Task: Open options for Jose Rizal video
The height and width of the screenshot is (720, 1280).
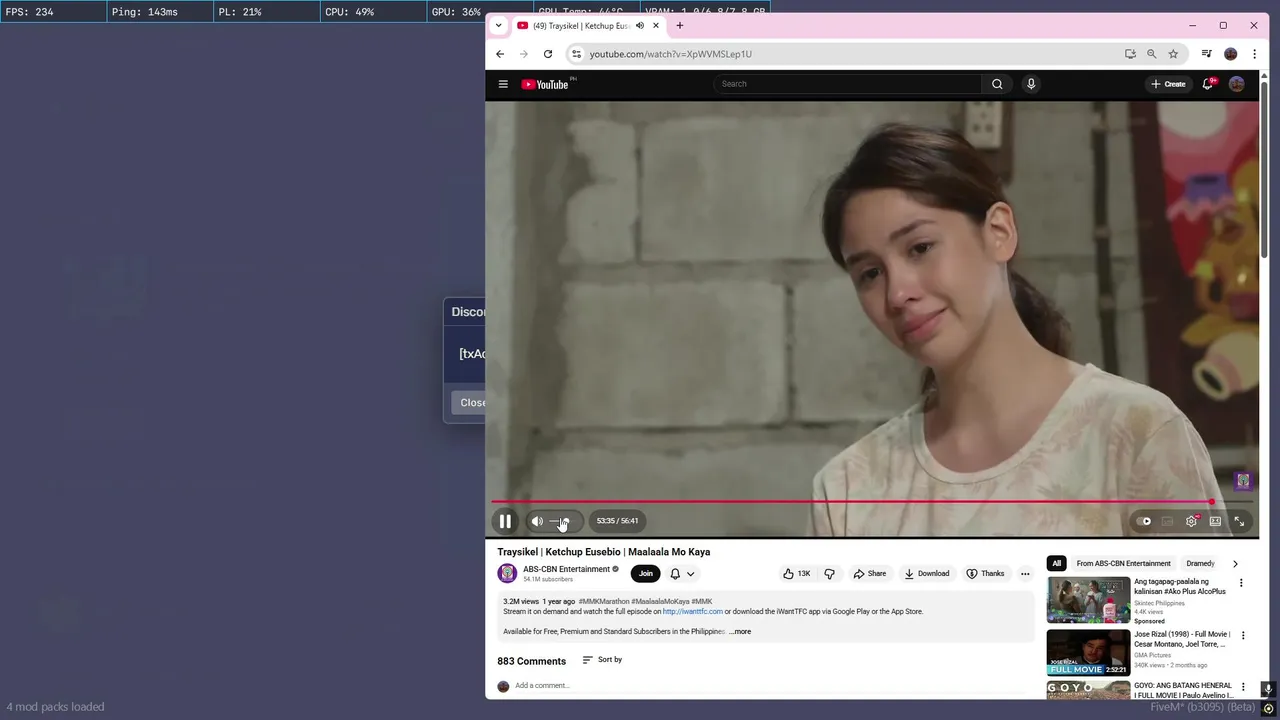Action: pyautogui.click(x=1243, y=636)
